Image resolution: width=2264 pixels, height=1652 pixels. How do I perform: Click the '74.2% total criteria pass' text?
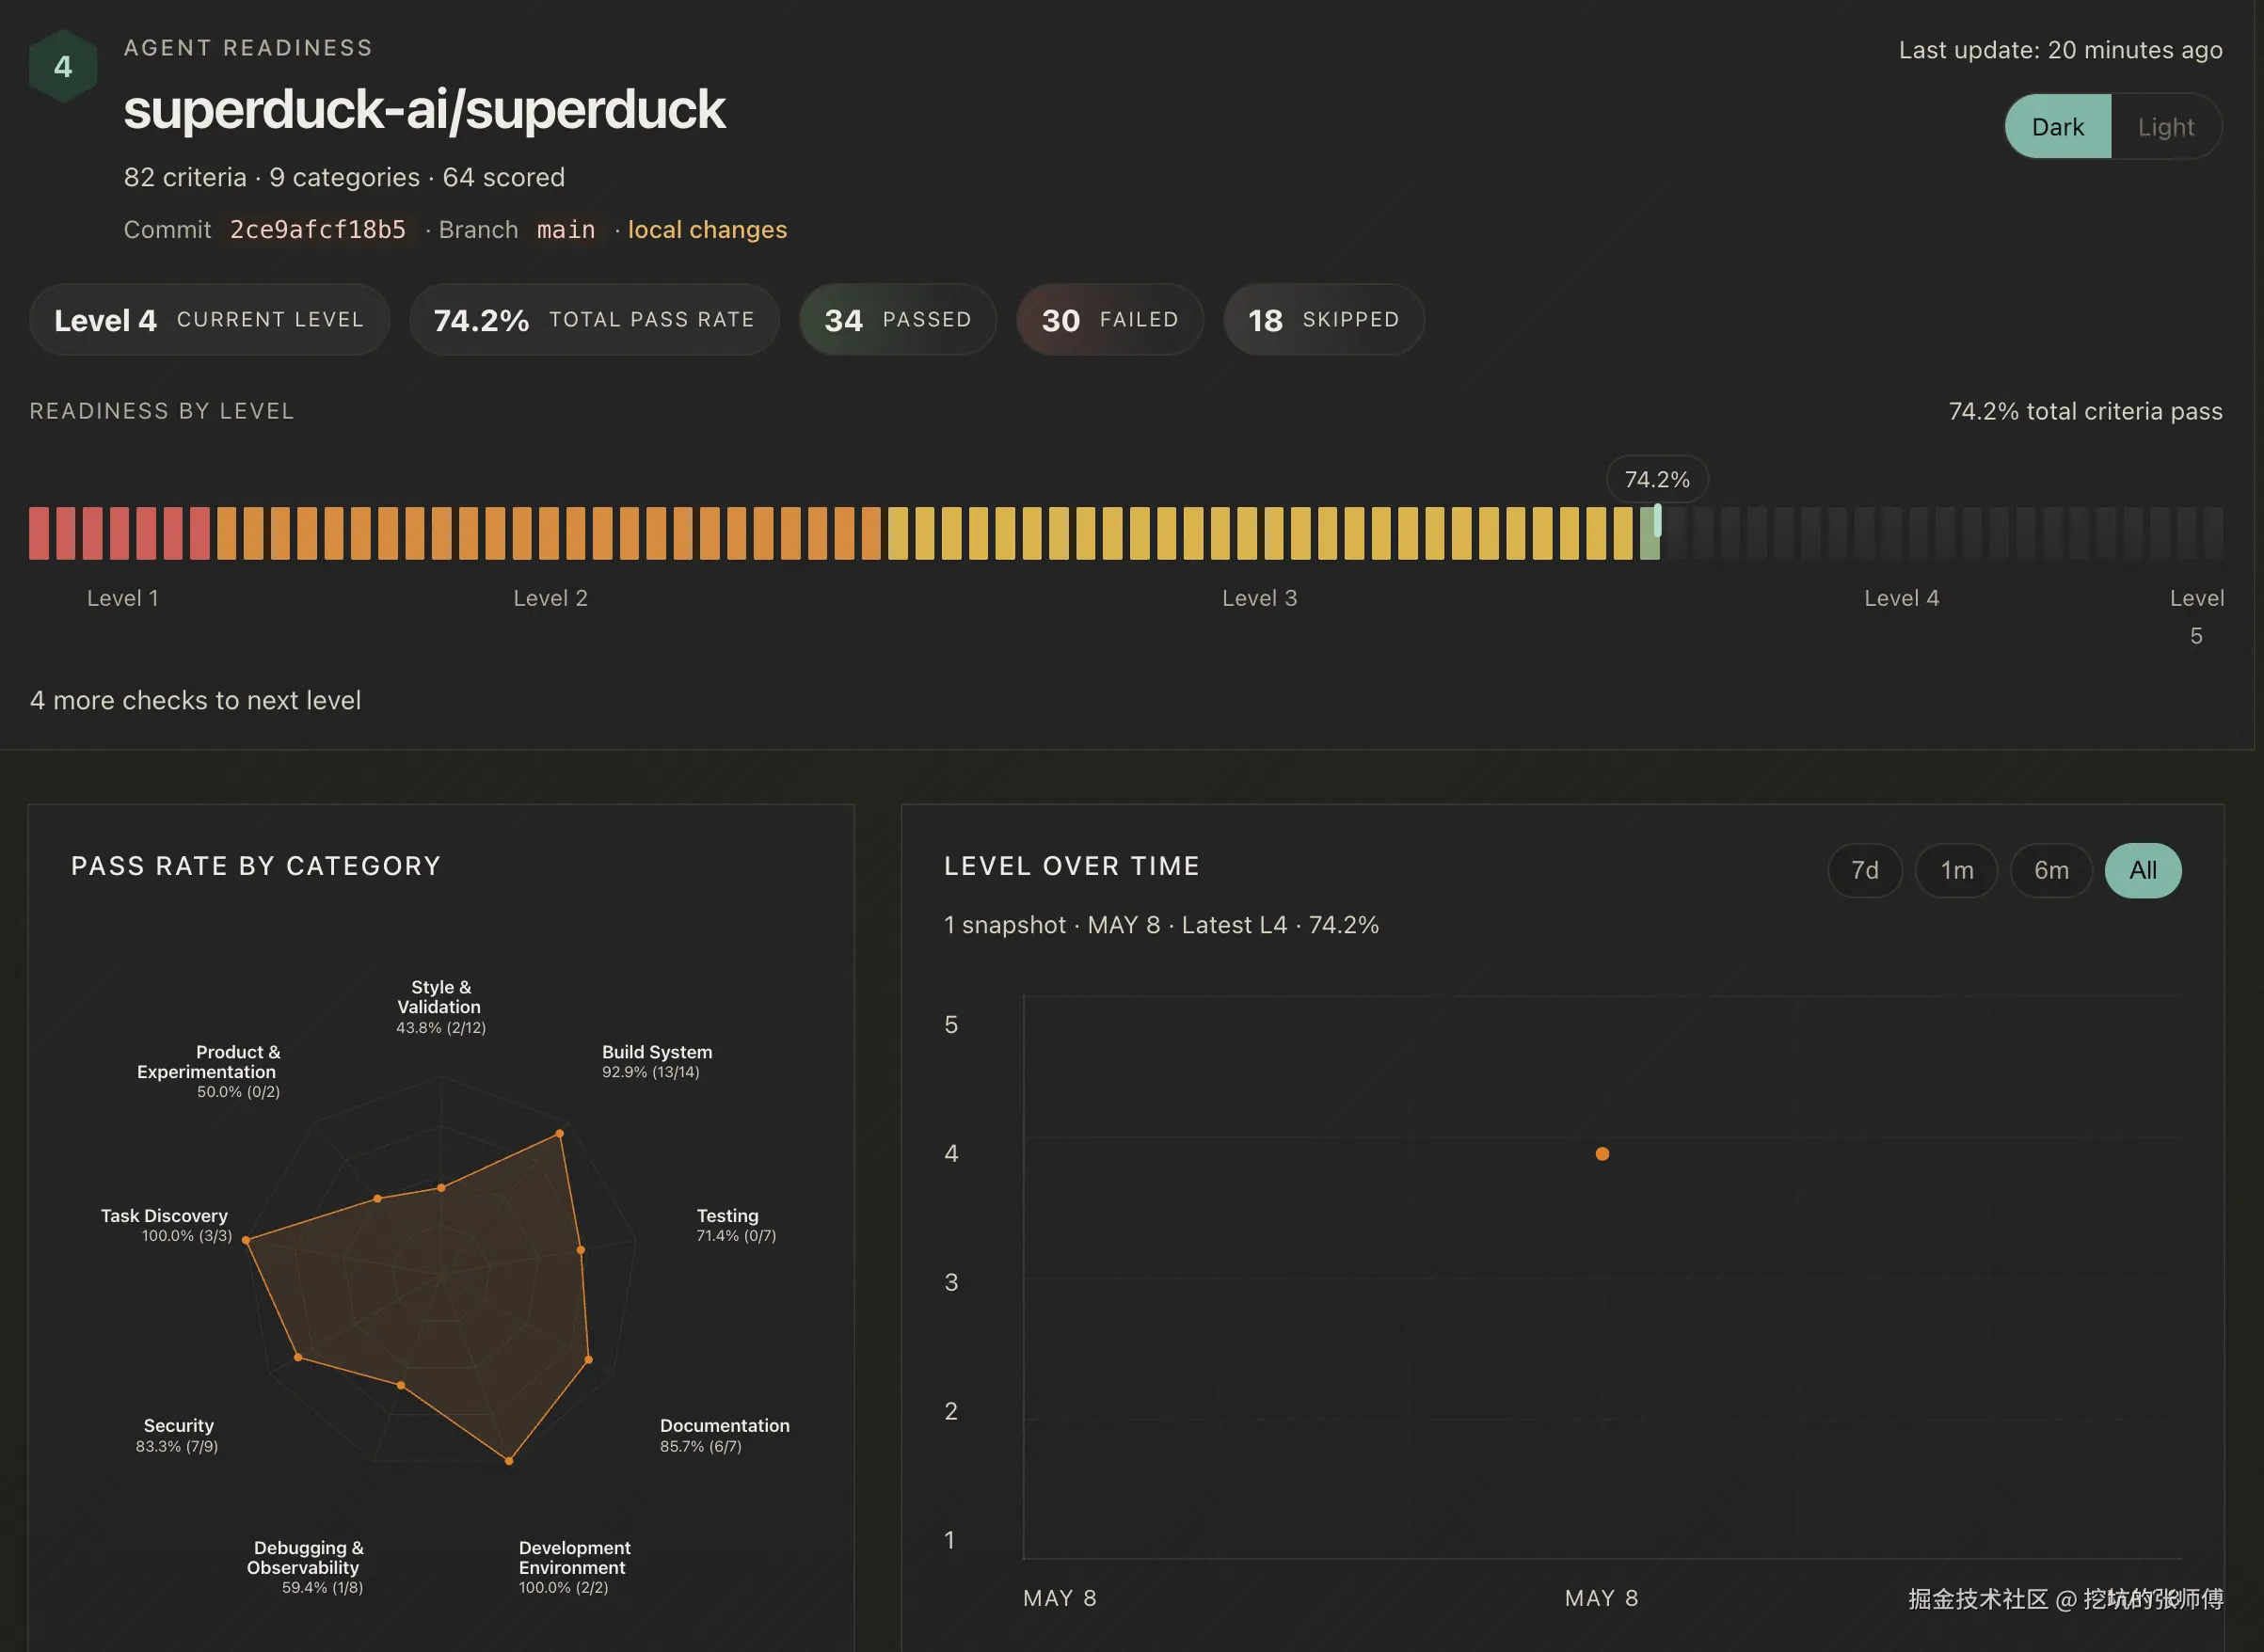[x=2085, y=411]
